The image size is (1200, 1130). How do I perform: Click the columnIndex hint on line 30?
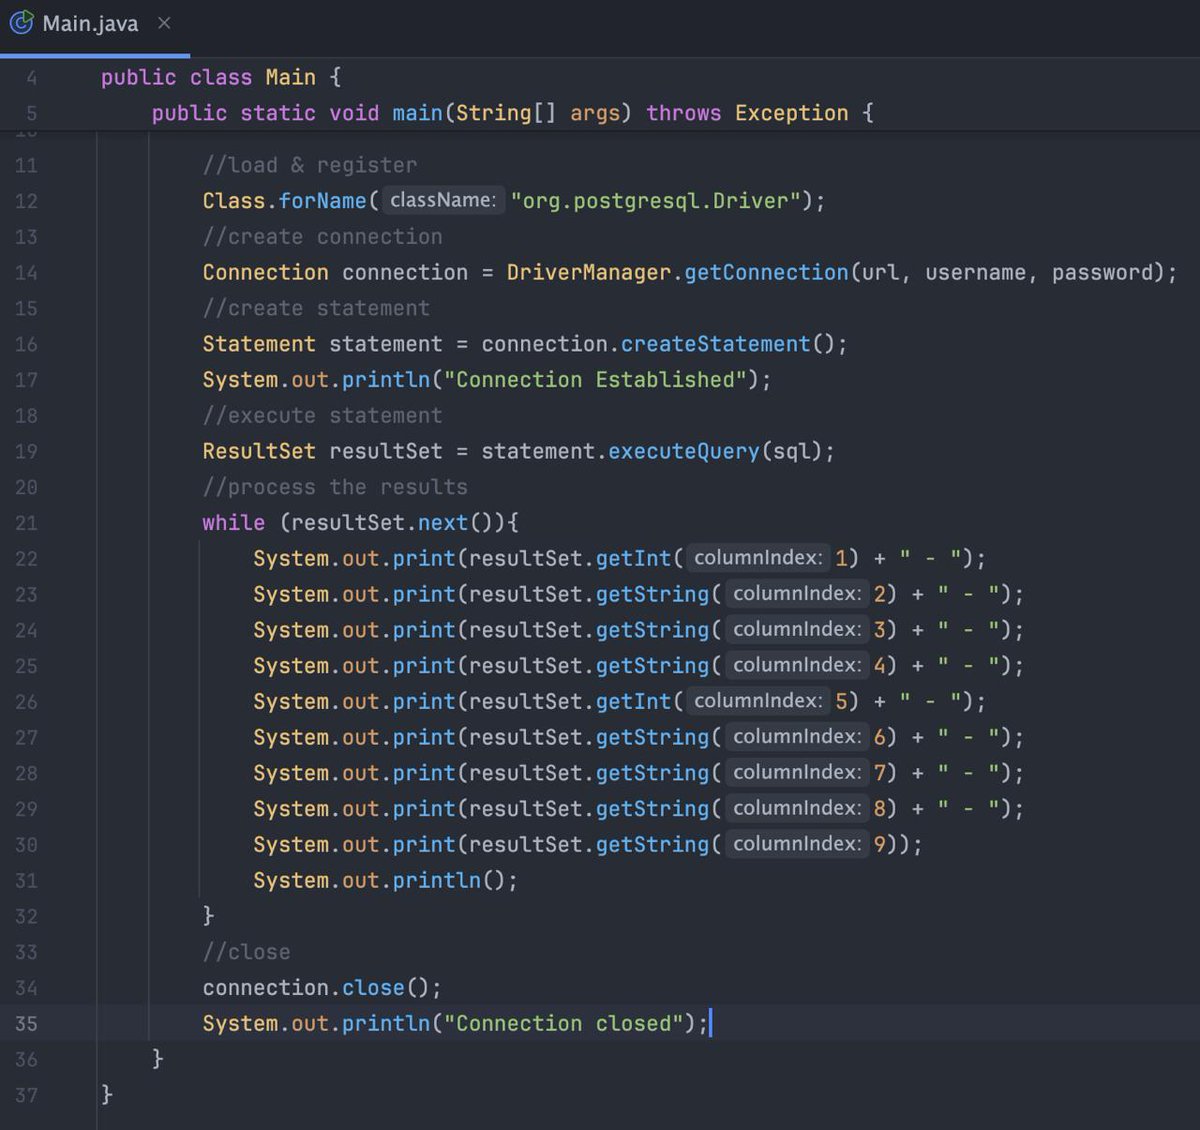point(797,844)
